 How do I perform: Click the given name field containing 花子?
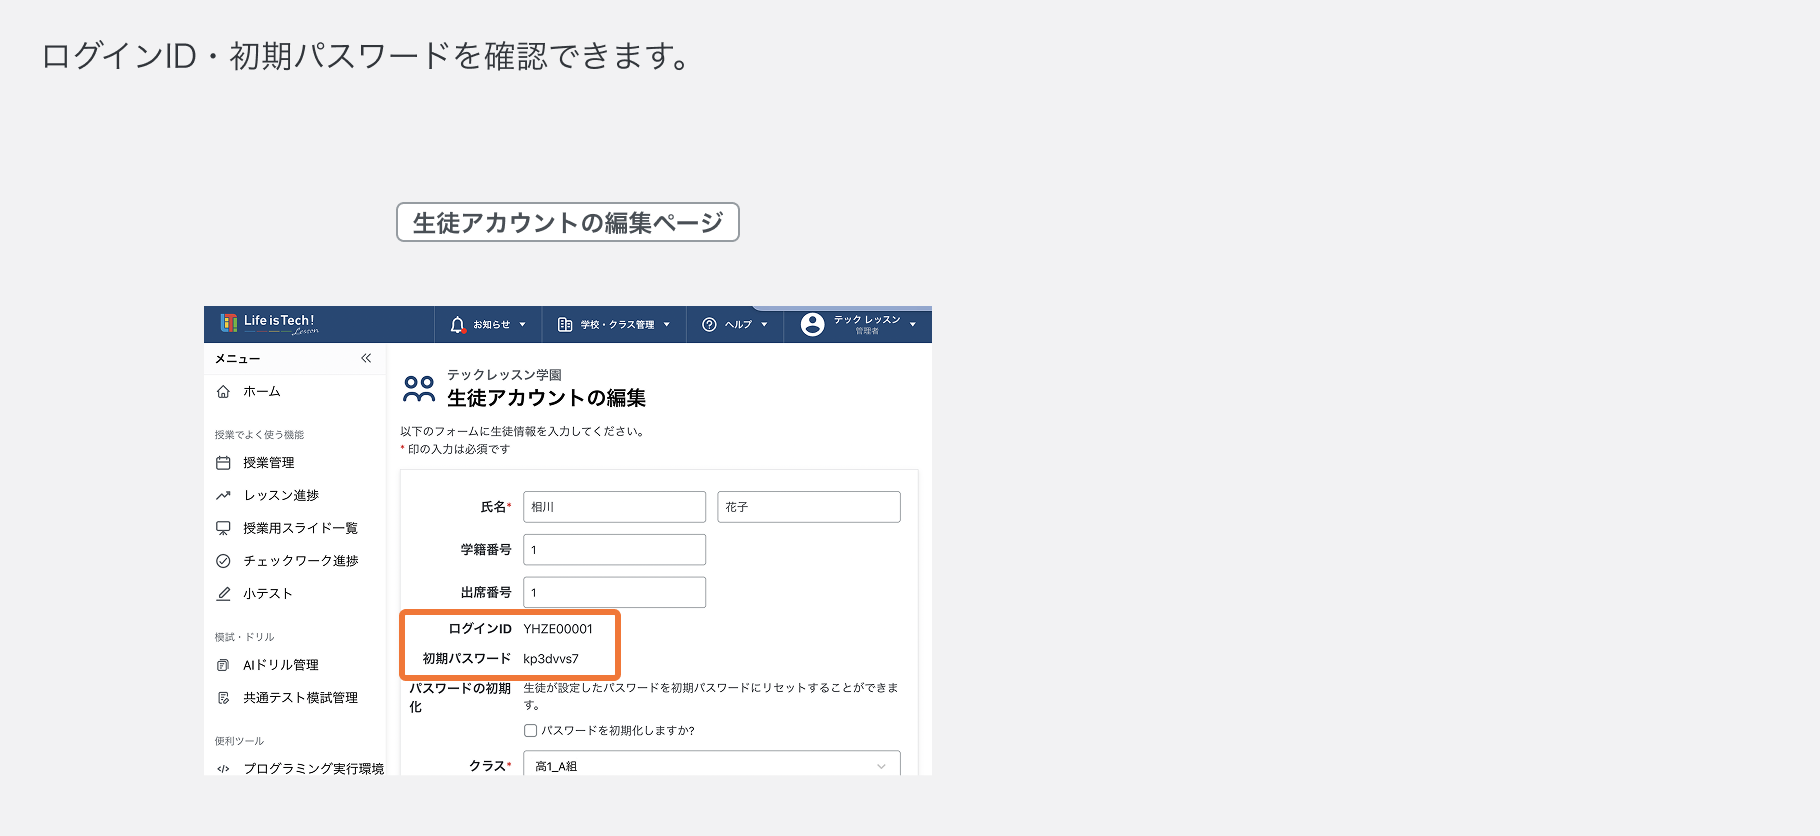tap(809, 507)
